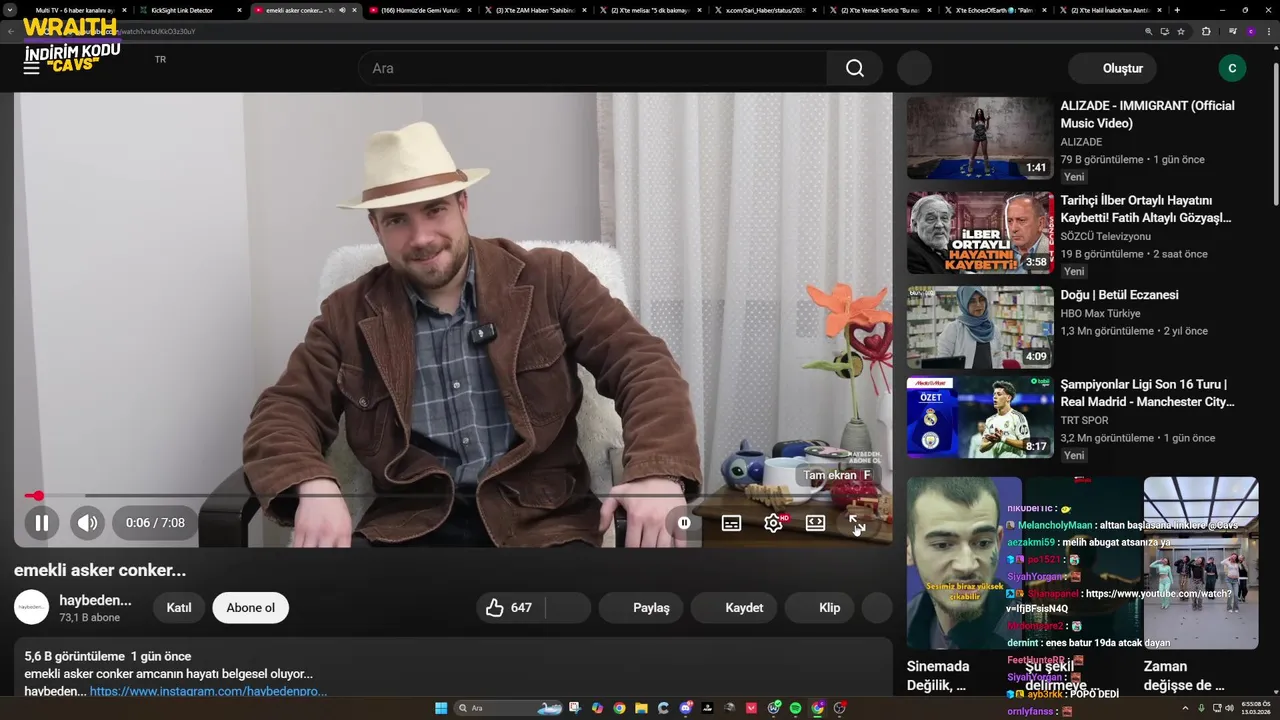Open the TRT SPOR channel name
The image size is (1280, 720).
coord(1085,421)
